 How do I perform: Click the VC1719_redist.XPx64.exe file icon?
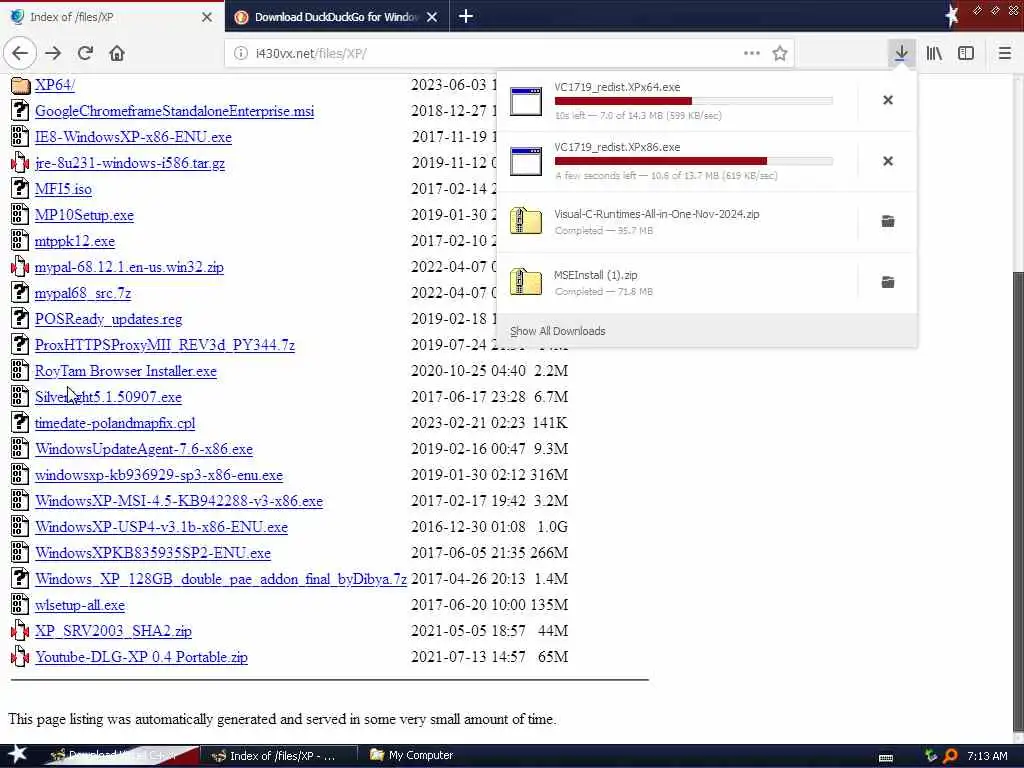point(526,101)
